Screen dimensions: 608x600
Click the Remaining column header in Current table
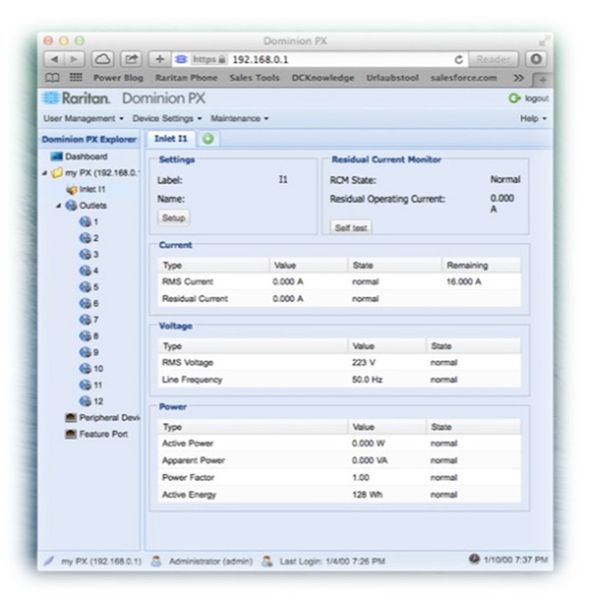[x=481, y=265]
